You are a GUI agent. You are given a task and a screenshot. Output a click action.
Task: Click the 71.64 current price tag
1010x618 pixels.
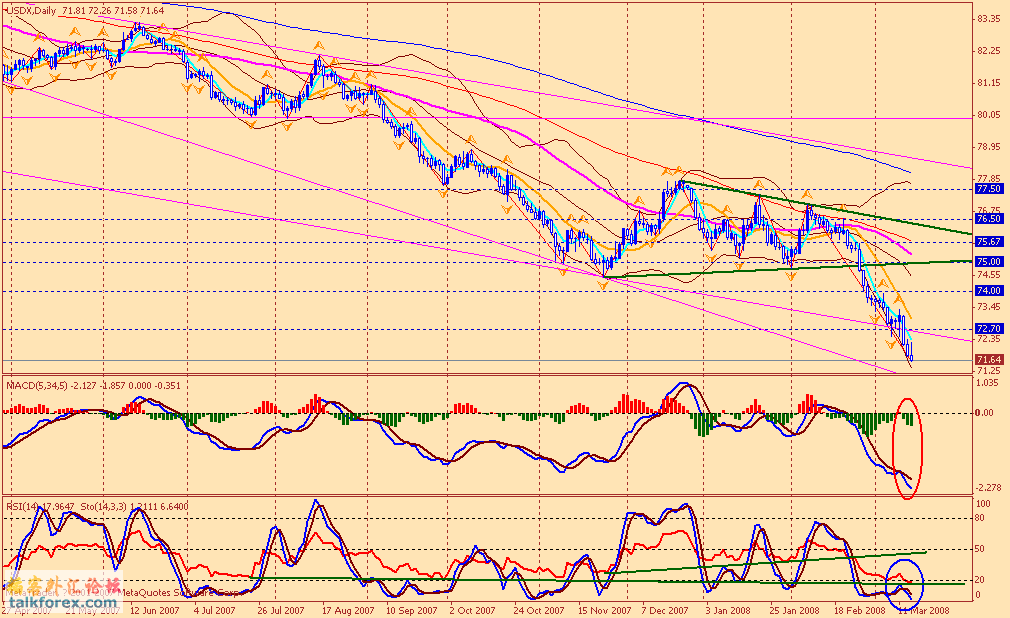989,360
